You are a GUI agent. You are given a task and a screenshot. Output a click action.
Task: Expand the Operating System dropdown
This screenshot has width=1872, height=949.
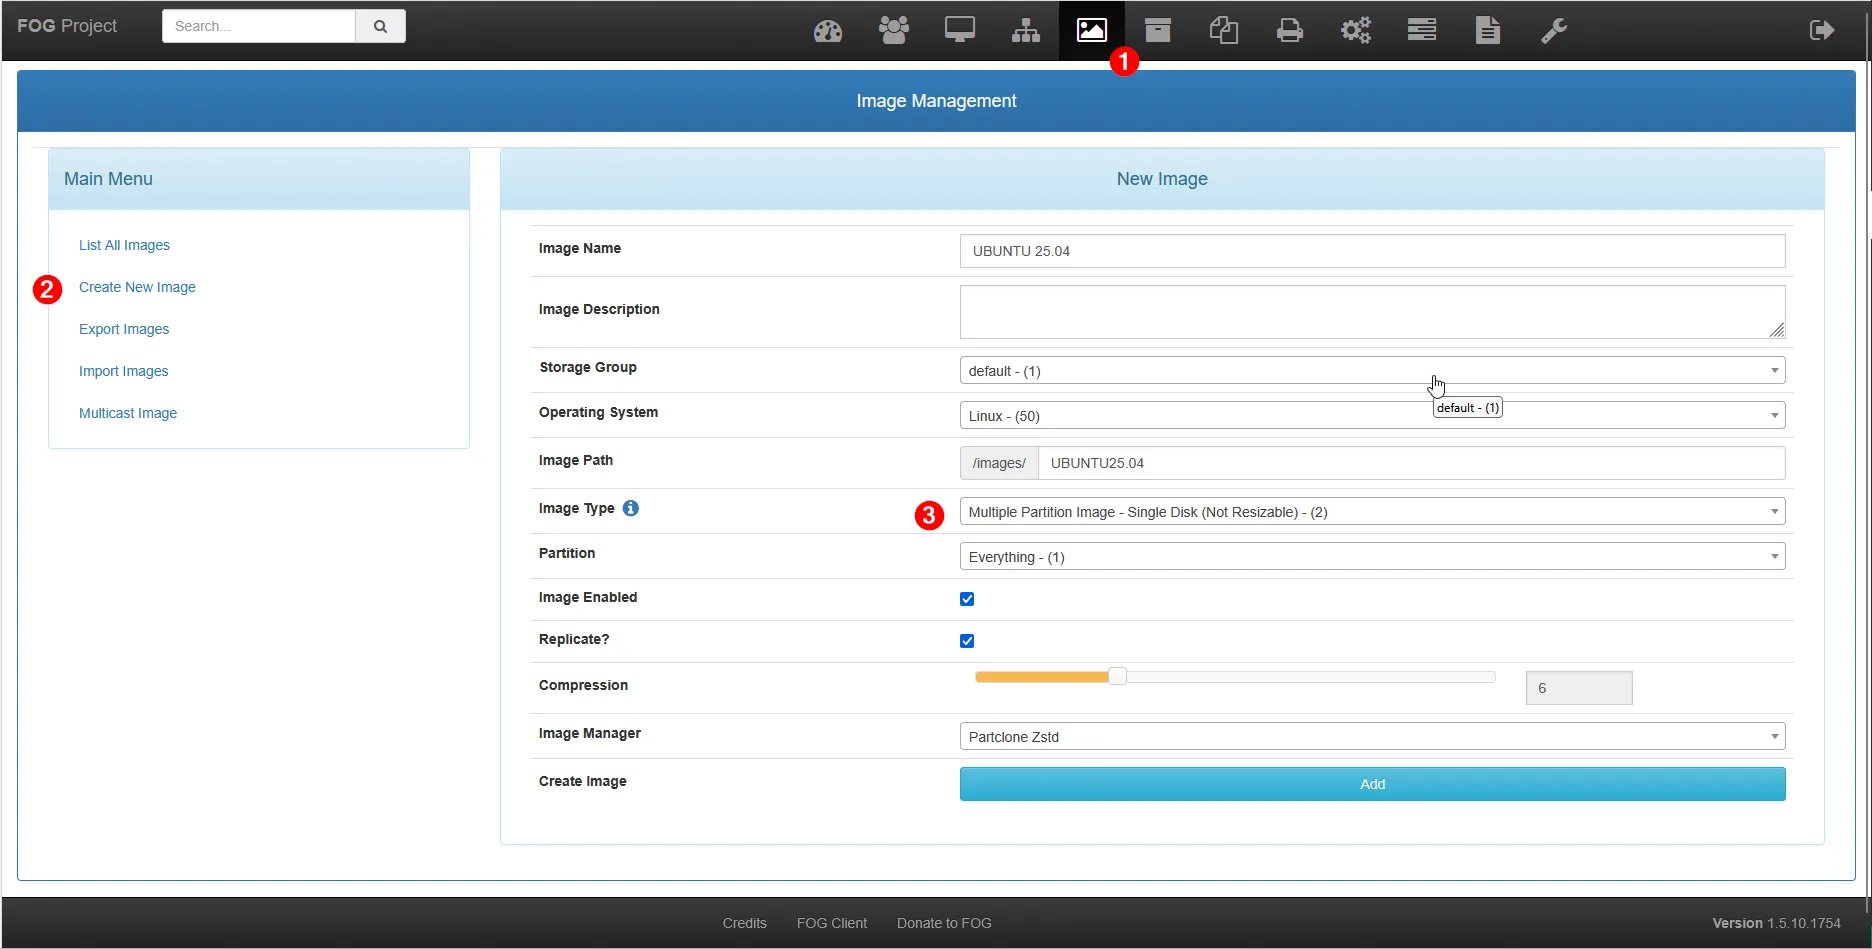pyautogui.click(x=1372, y=416)
